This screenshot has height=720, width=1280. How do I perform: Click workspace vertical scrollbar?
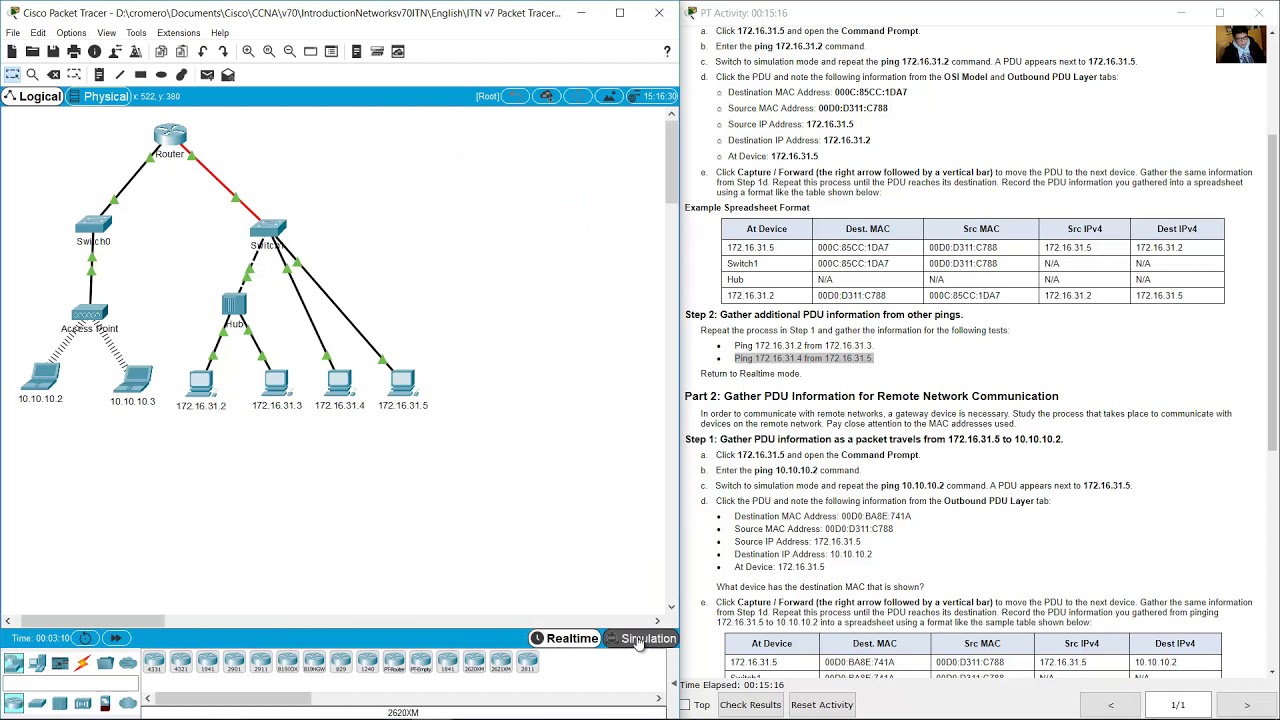point(671,160)
